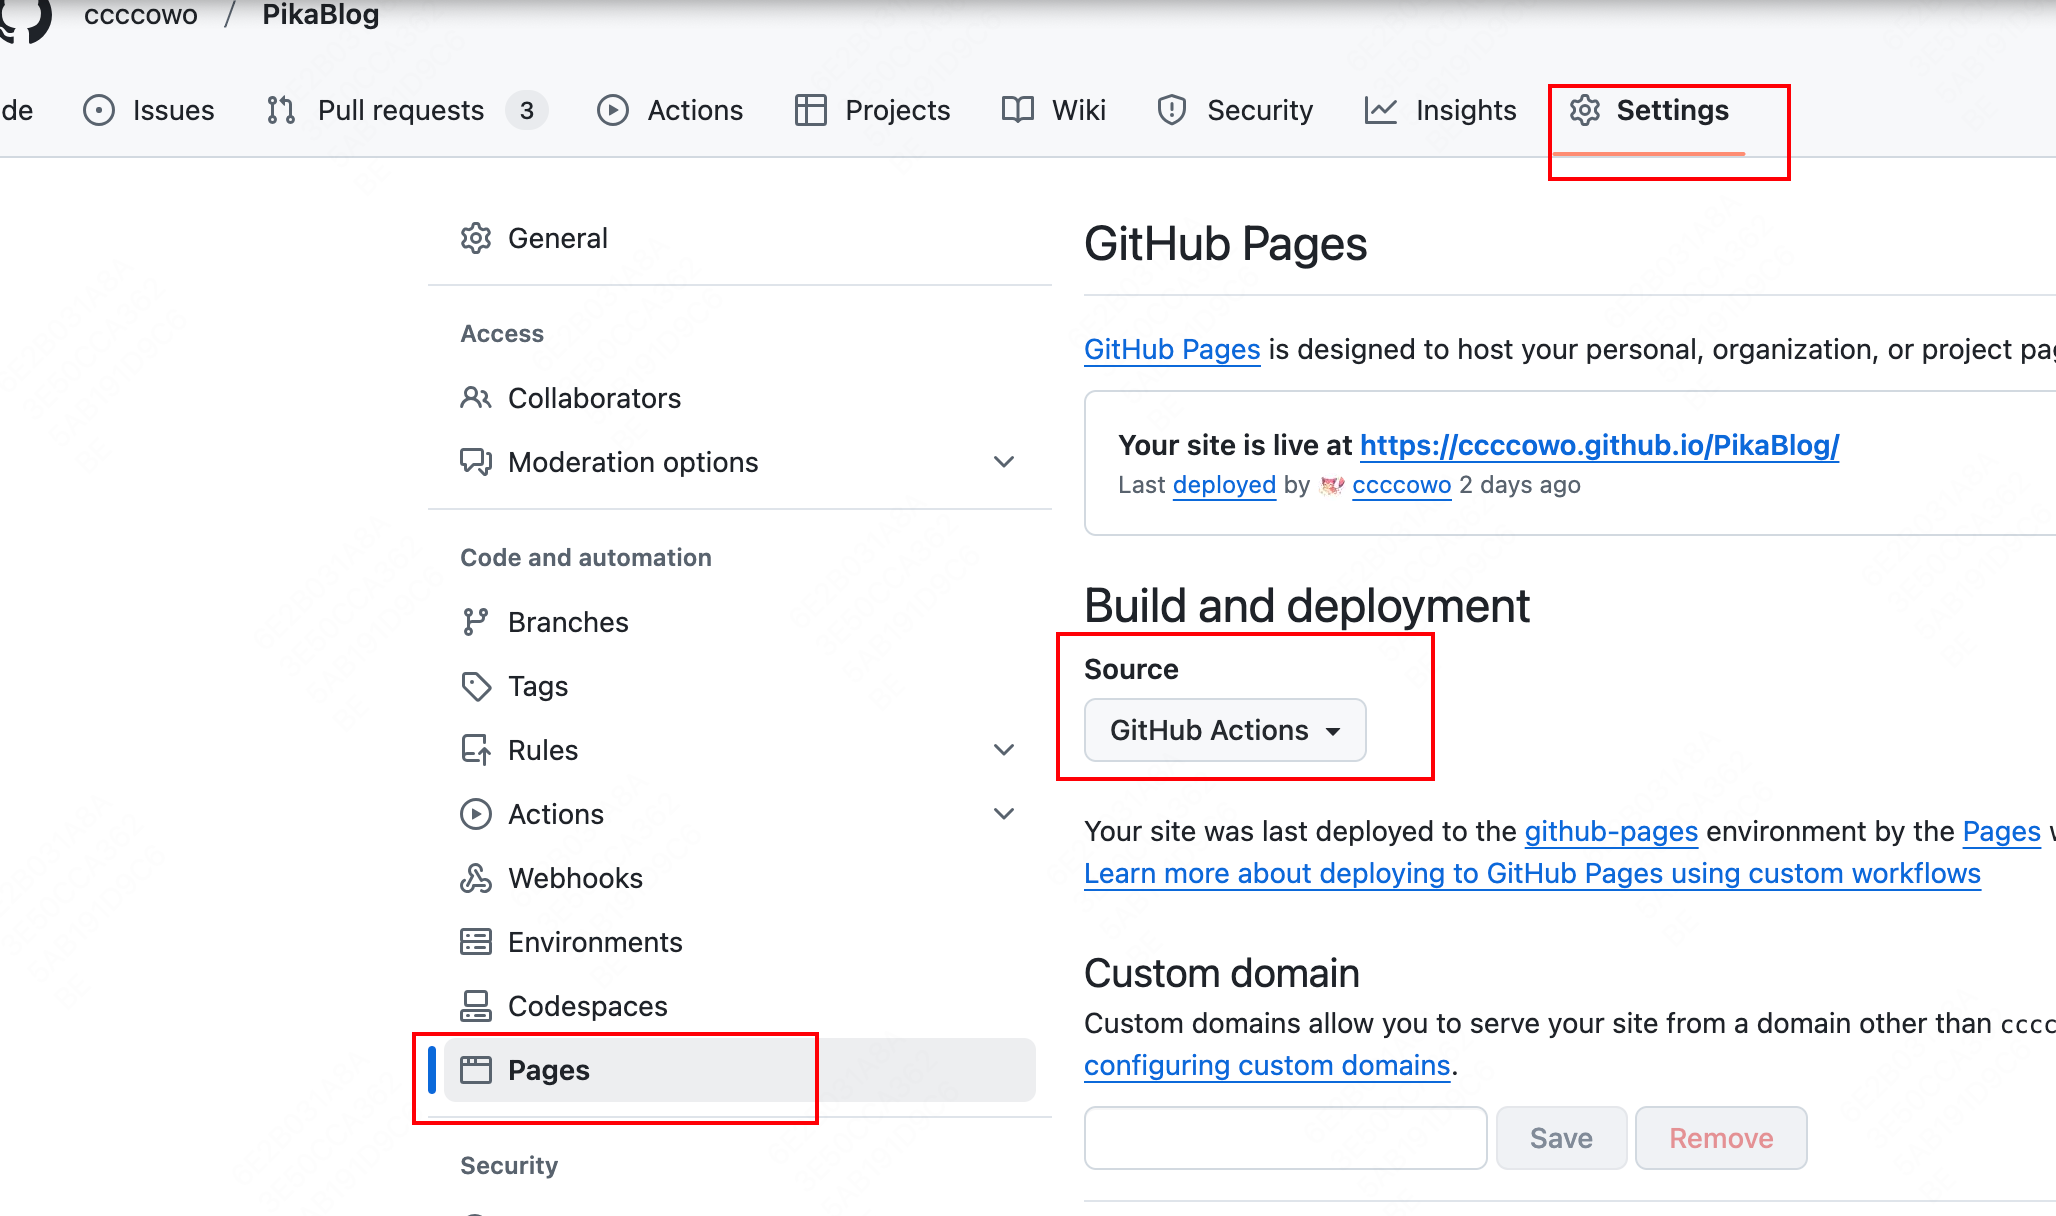Open the ccccowo owner link
Screen dimensions: 2056x1216
pyautogui.click(x=141, y=15)
